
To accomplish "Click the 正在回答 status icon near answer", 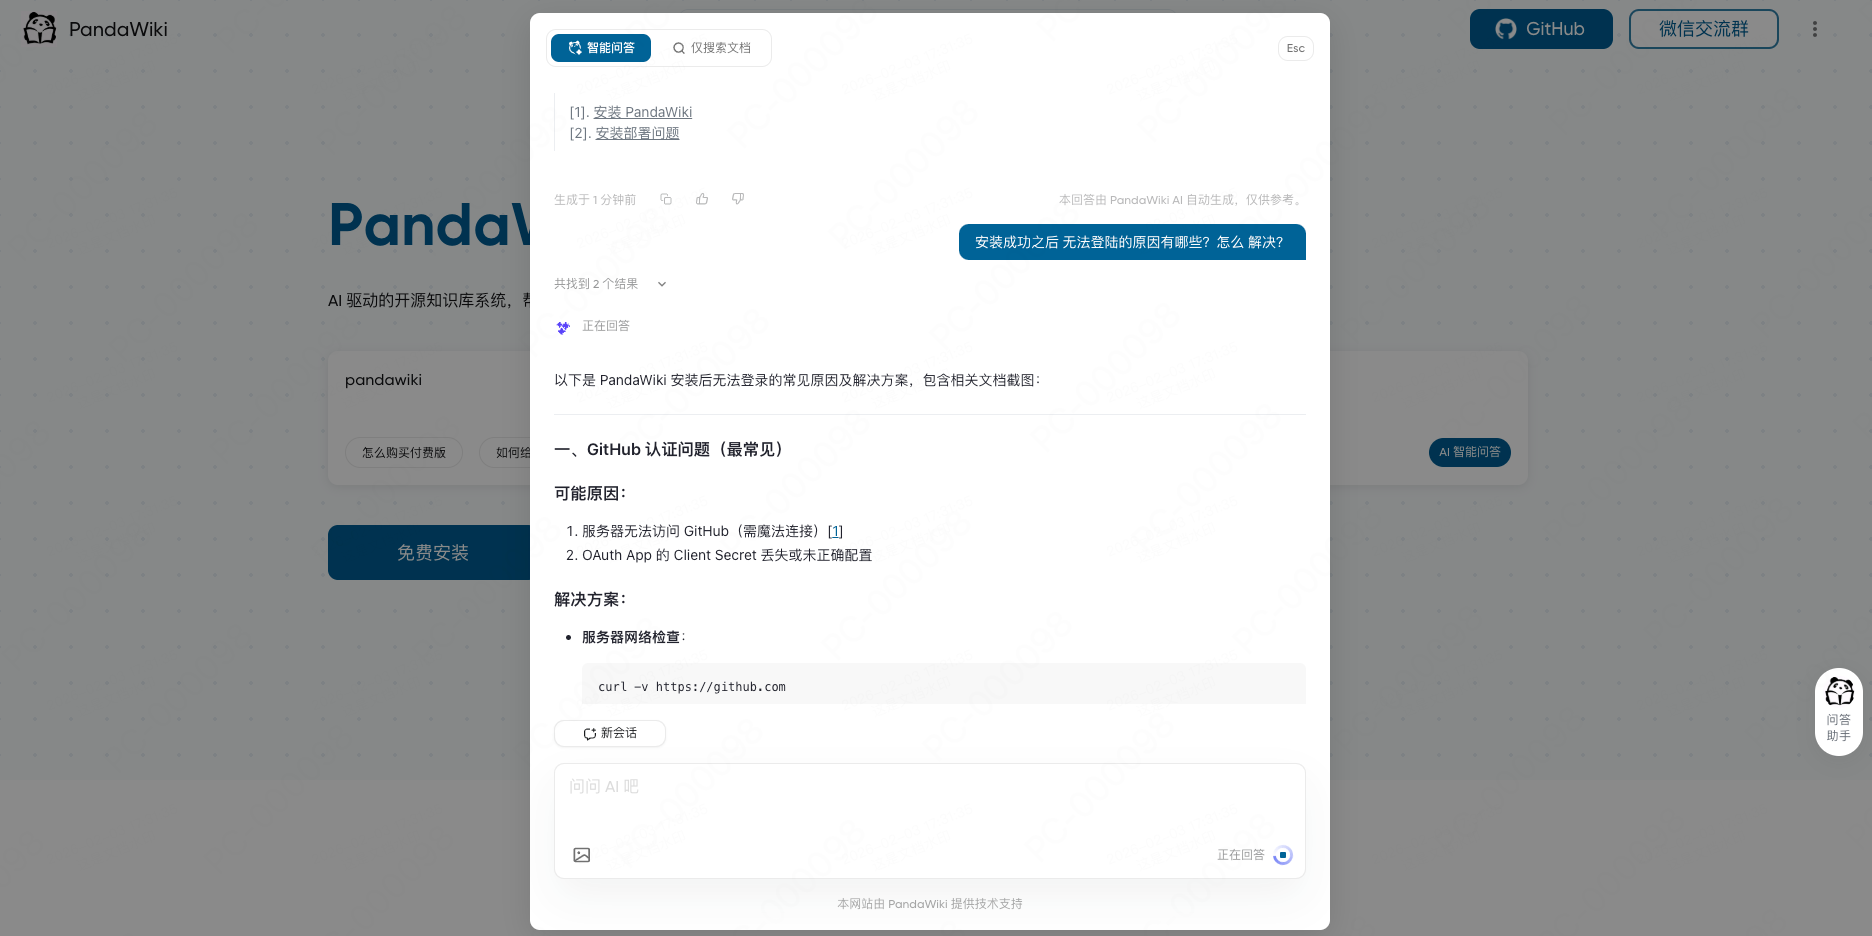I will click(563, 327).
